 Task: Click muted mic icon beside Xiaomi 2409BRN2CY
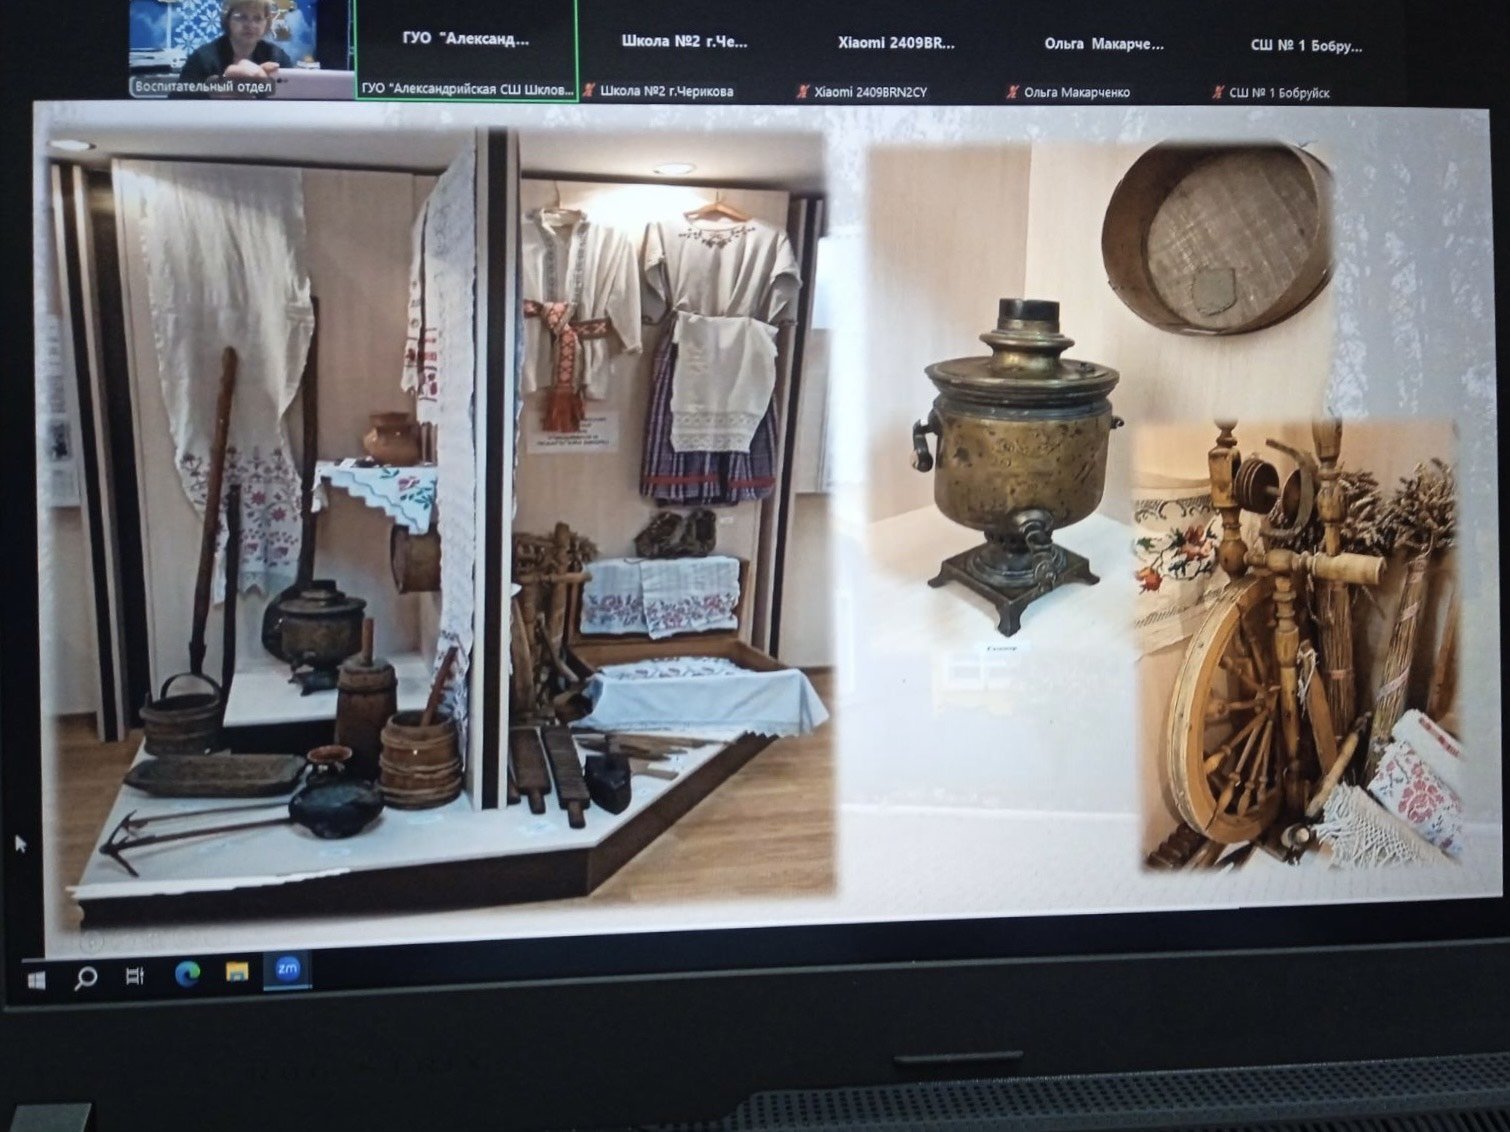802,92
